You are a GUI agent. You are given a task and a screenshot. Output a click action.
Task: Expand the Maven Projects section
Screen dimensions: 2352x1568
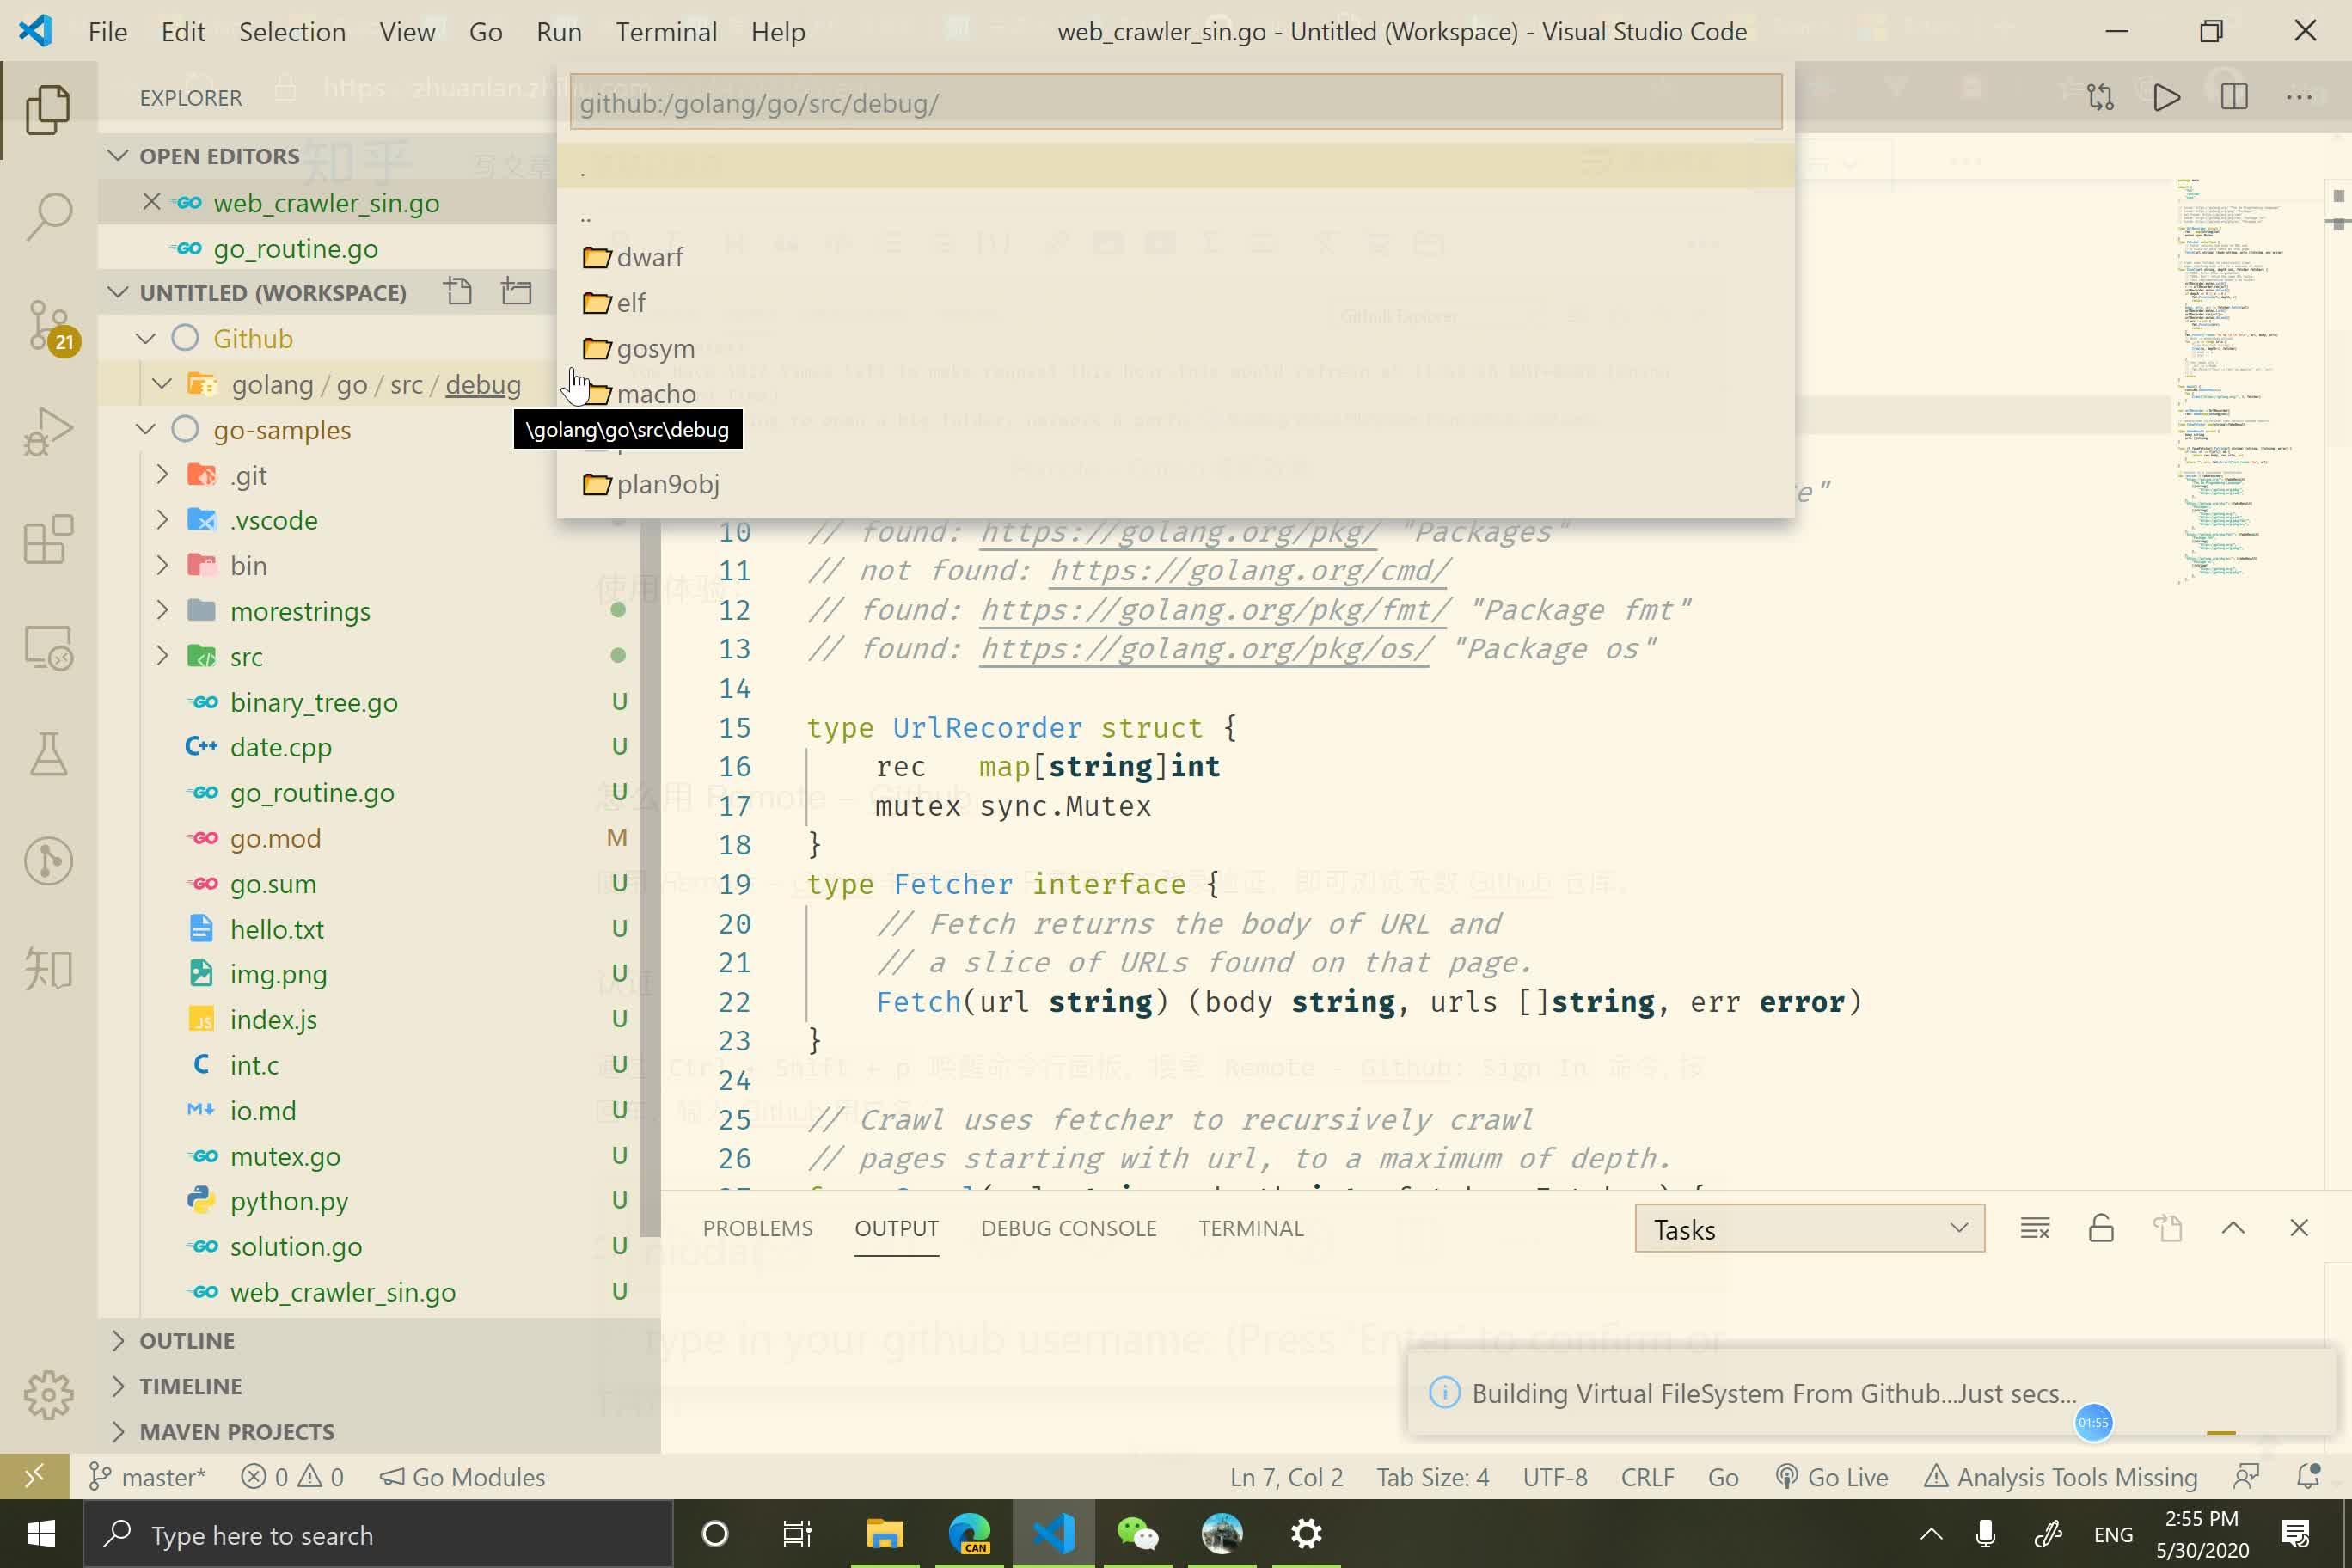tap(118, 1431)
